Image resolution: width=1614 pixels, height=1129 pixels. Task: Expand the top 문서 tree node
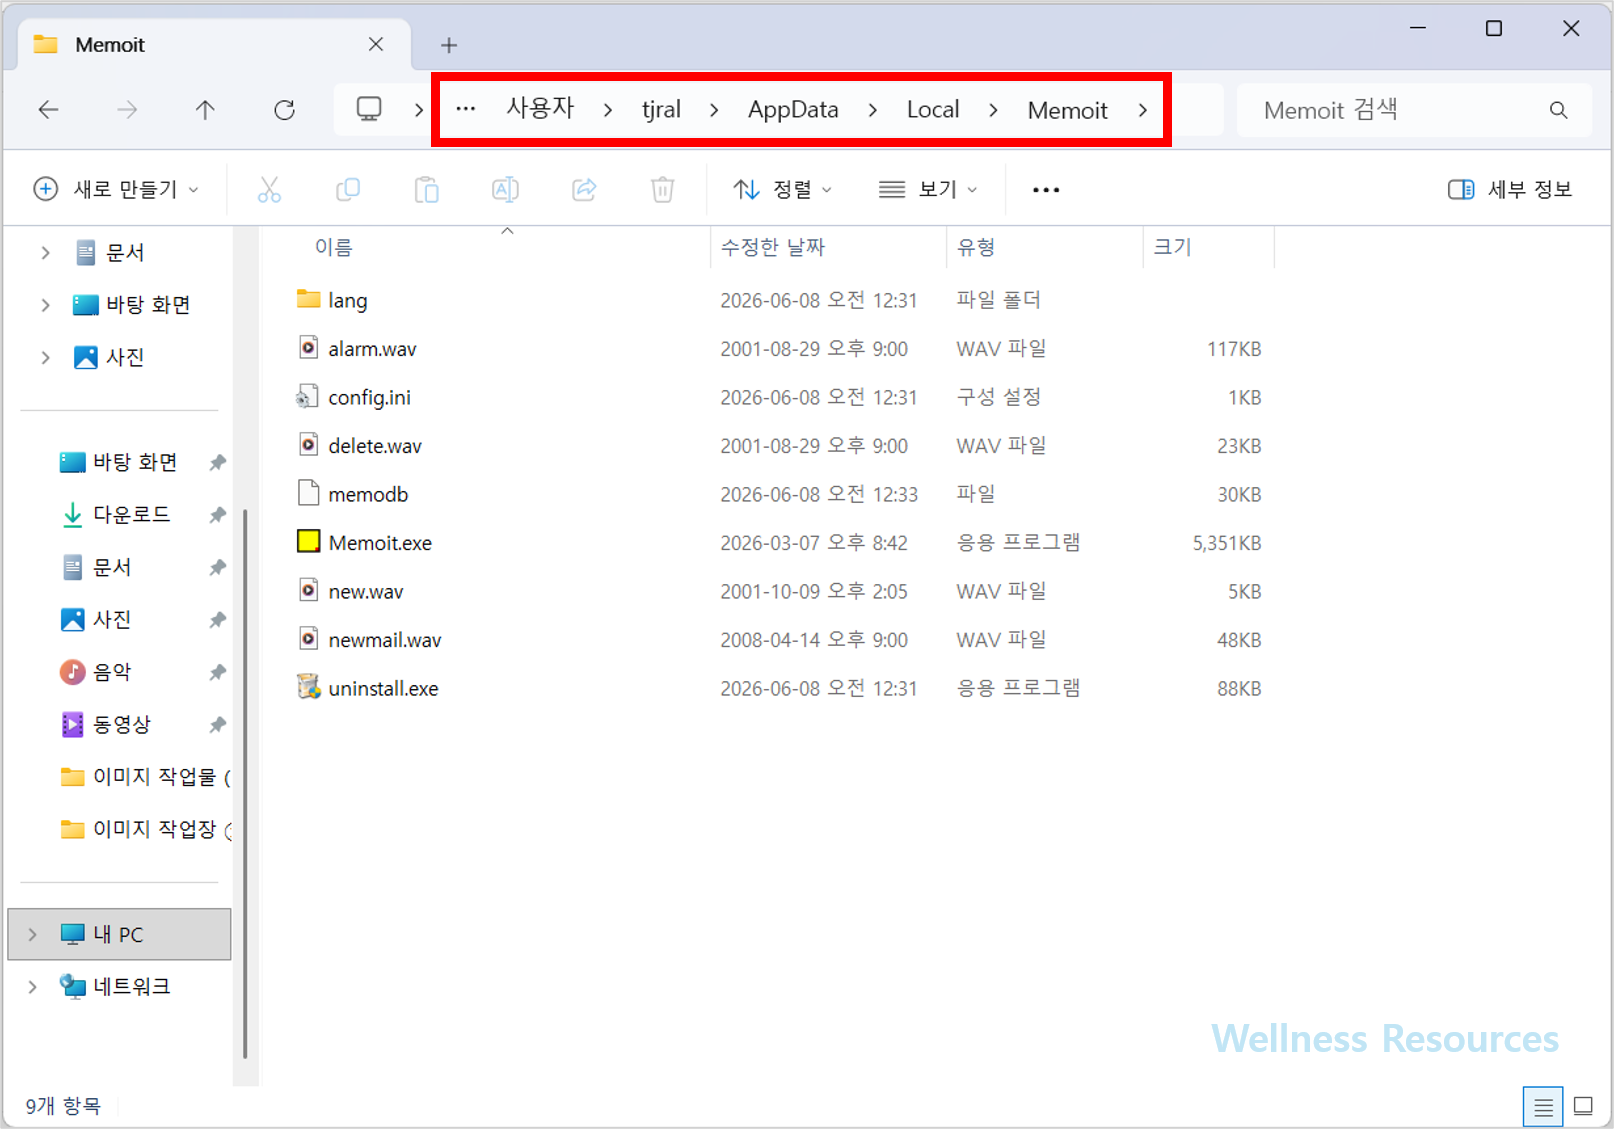tap(45, 253)
